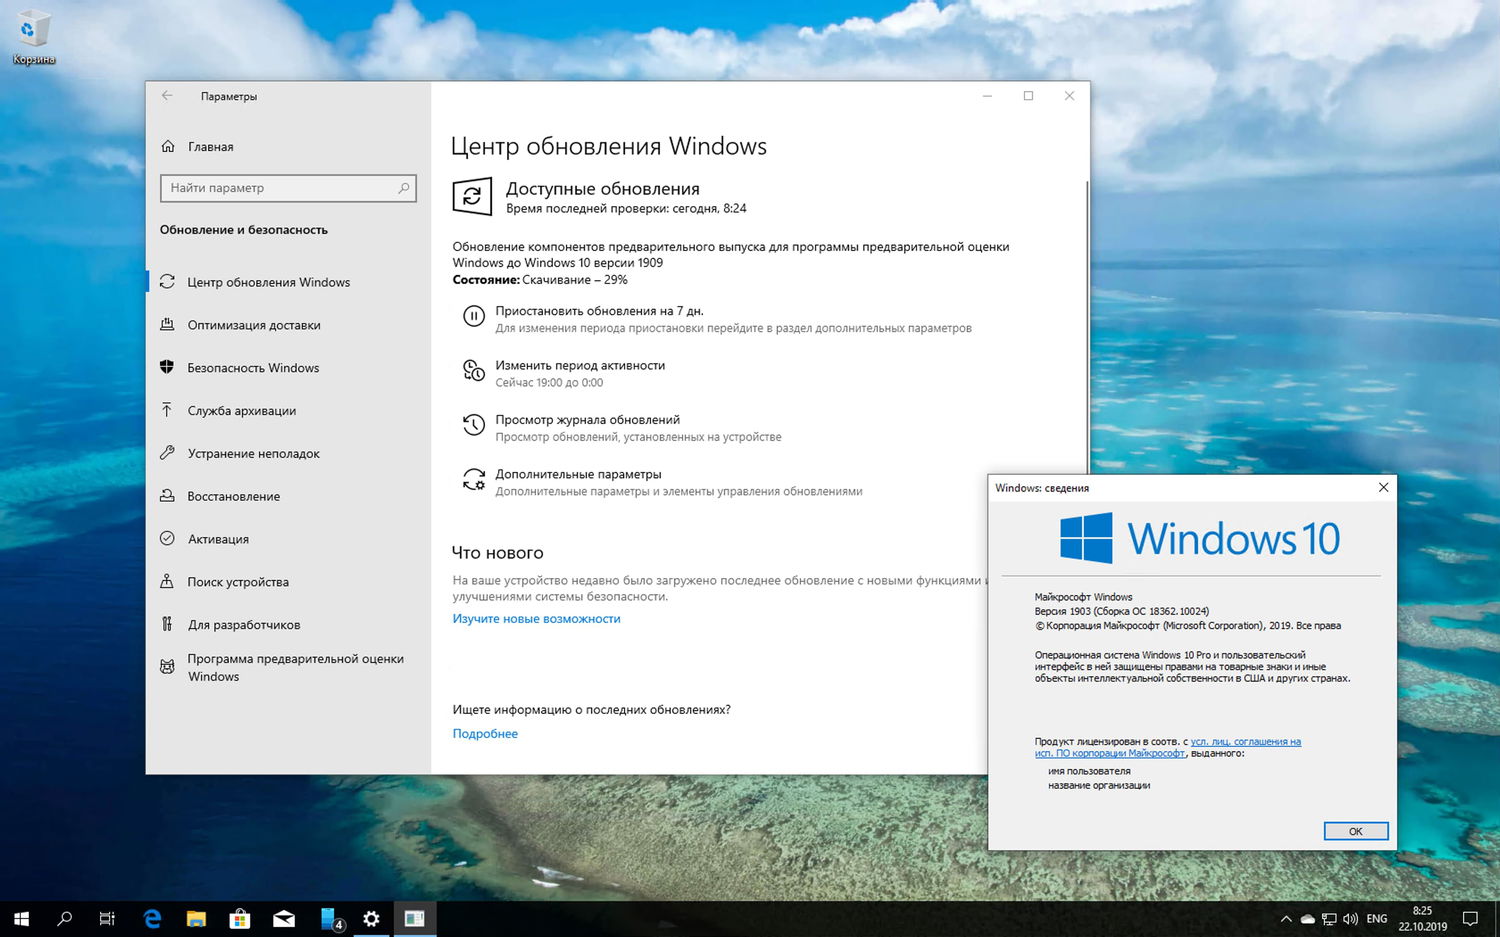Click the Что нового heading
This screenshot has width=1500, height=937.
(497, 553)
